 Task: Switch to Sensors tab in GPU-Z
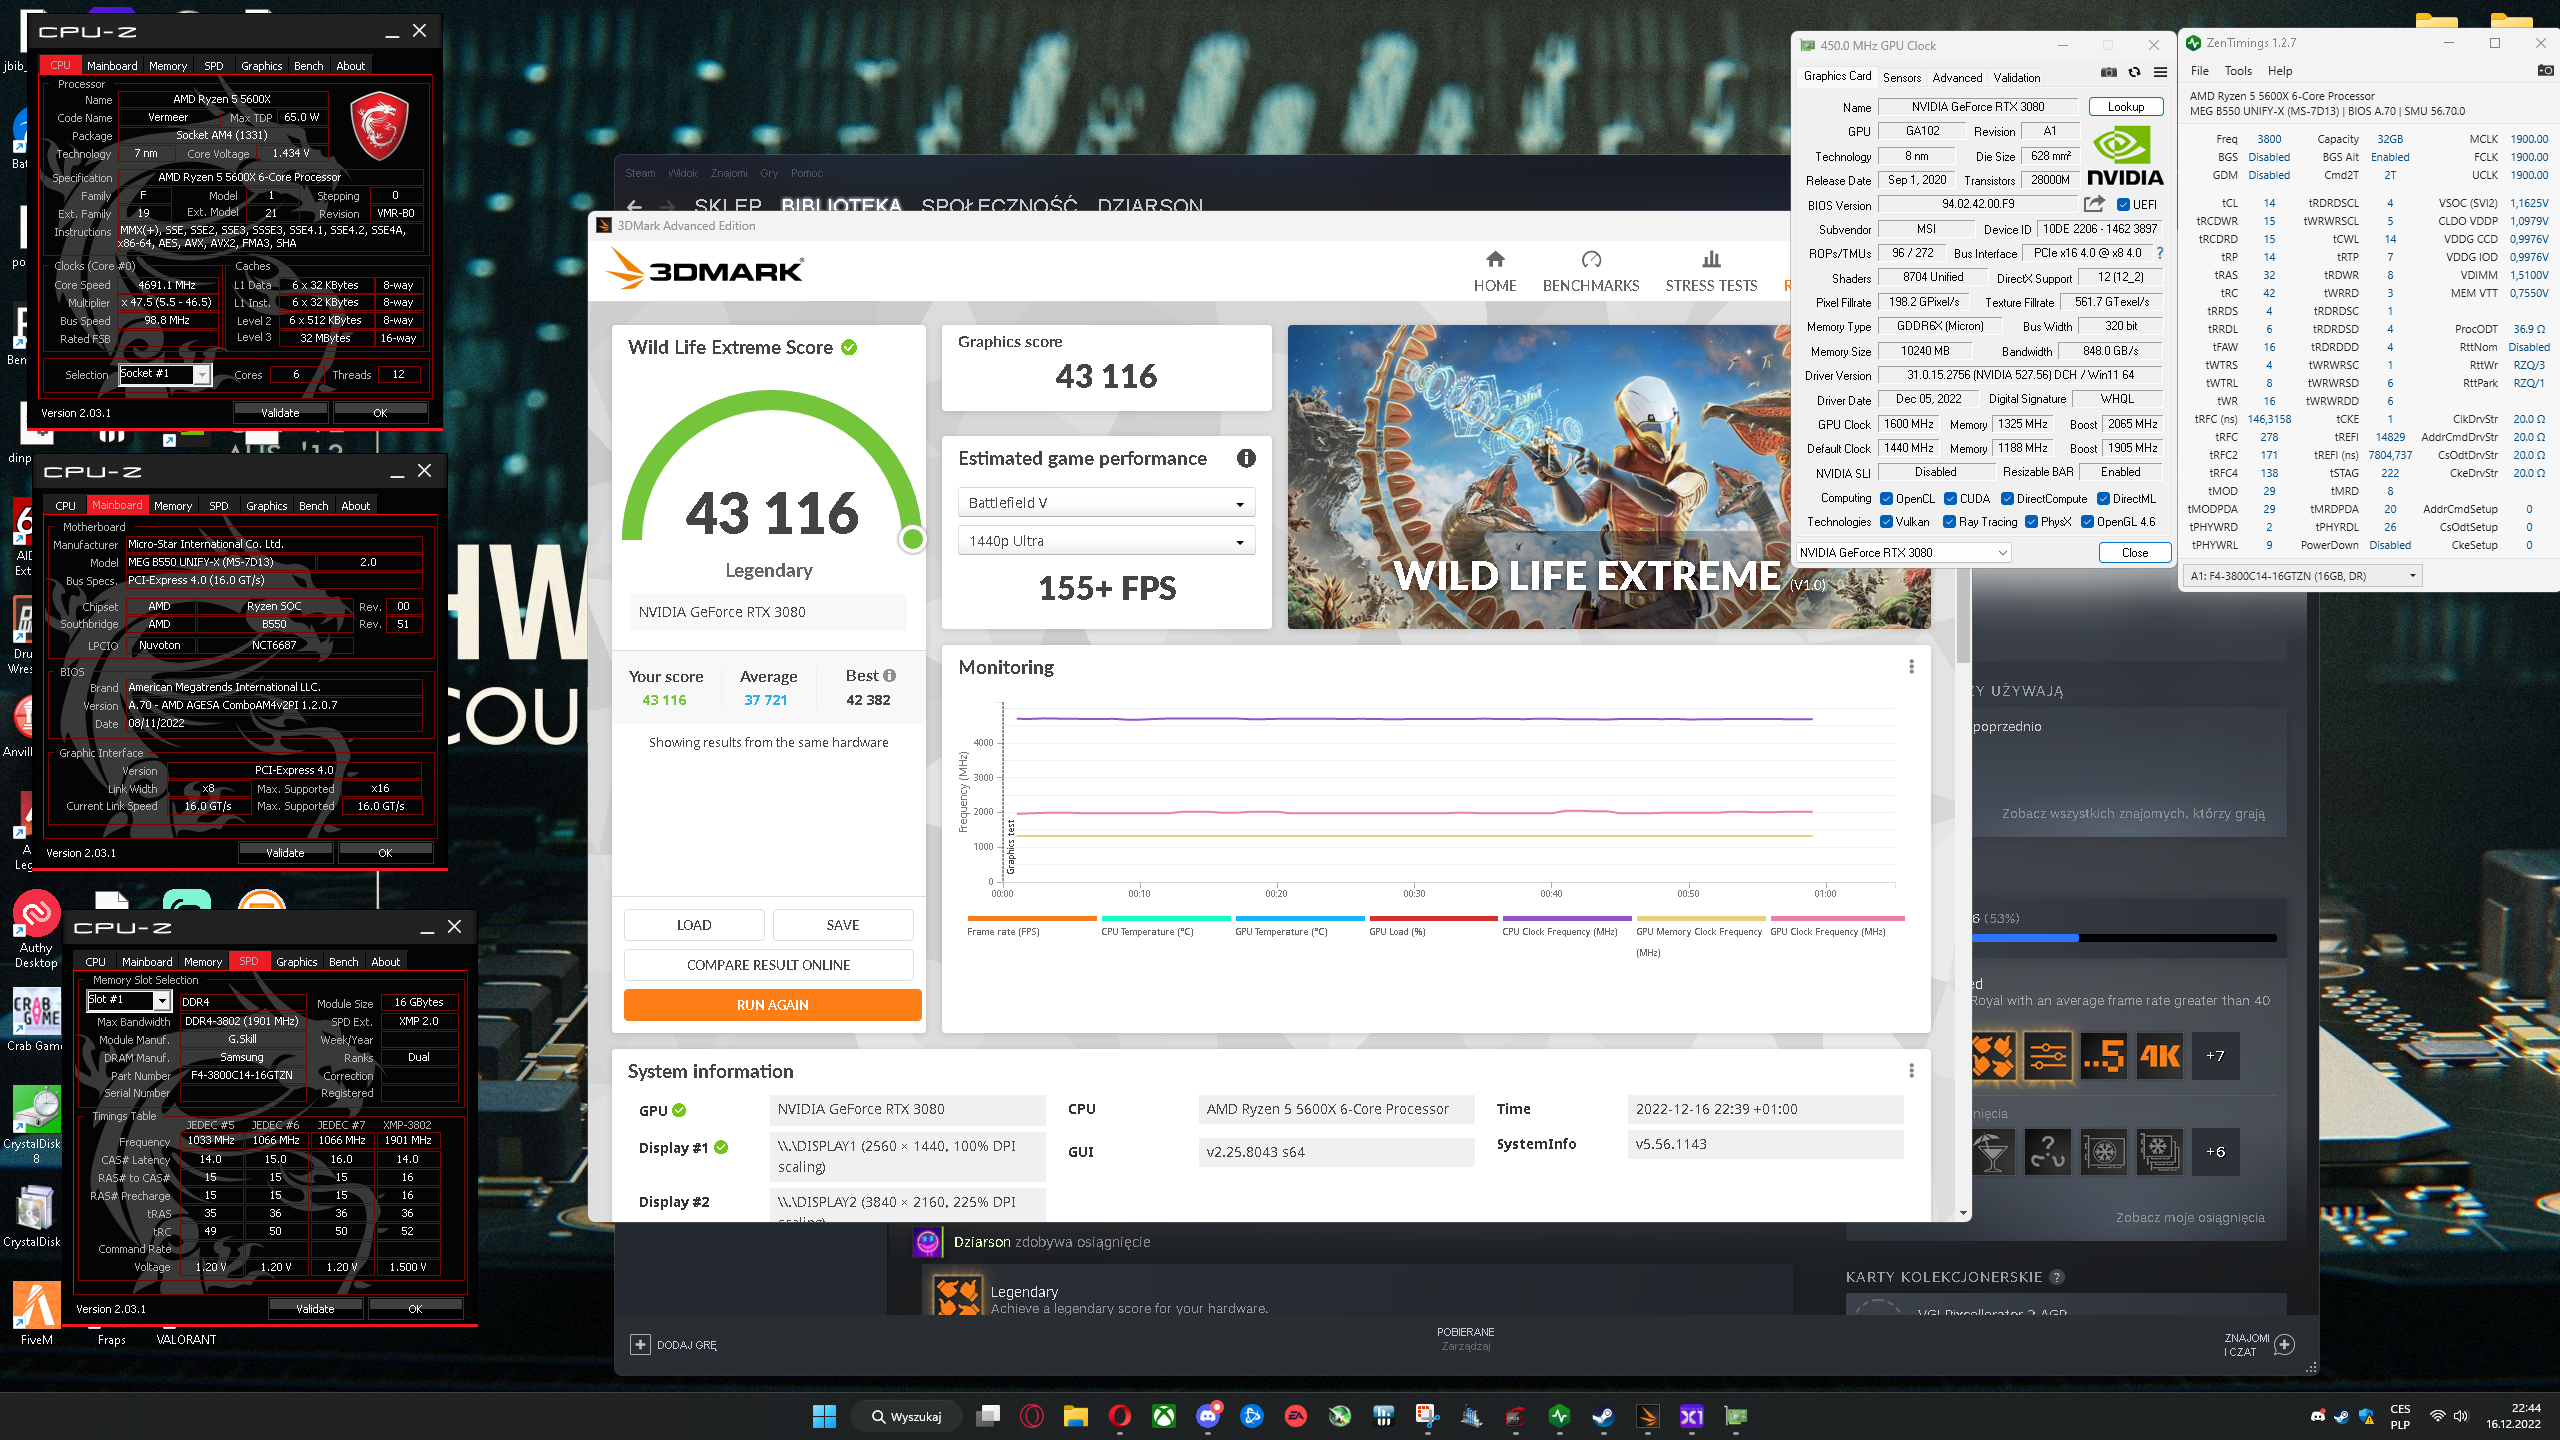1901,77
